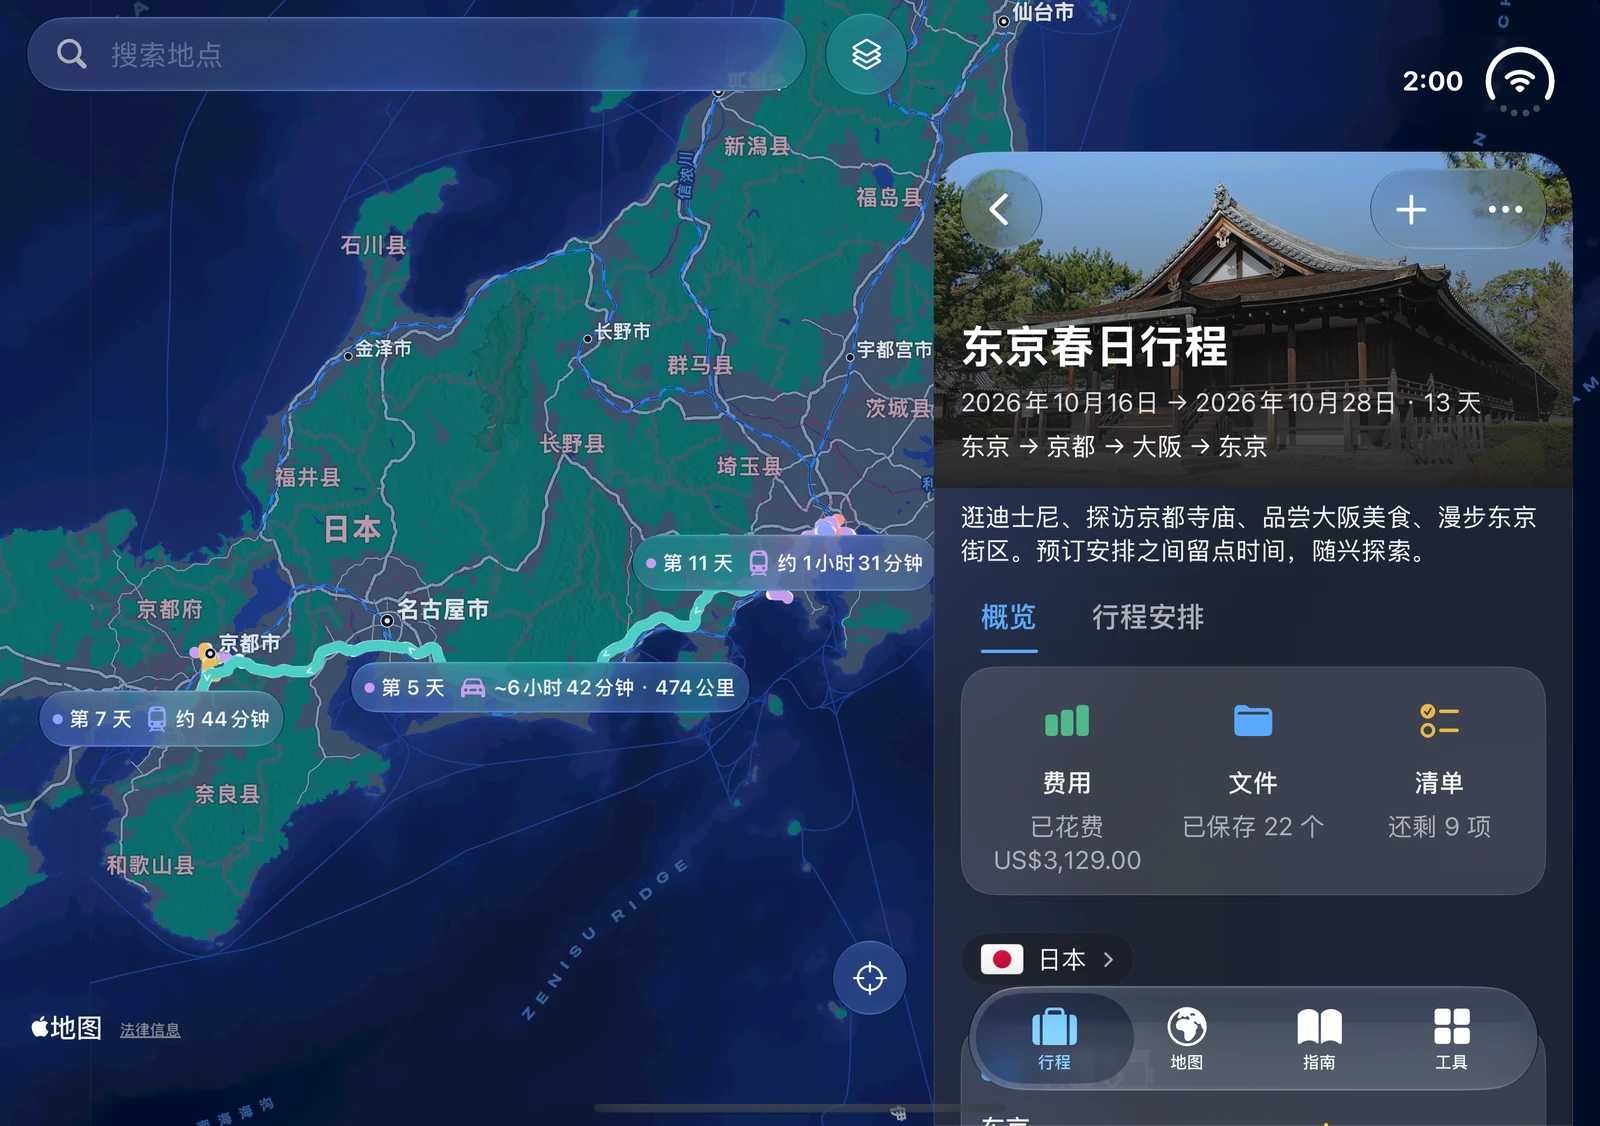Select the 第 11 天 train route label
The width and height of the screenshot is (1600, 1126).
click(x=783, y=563)
